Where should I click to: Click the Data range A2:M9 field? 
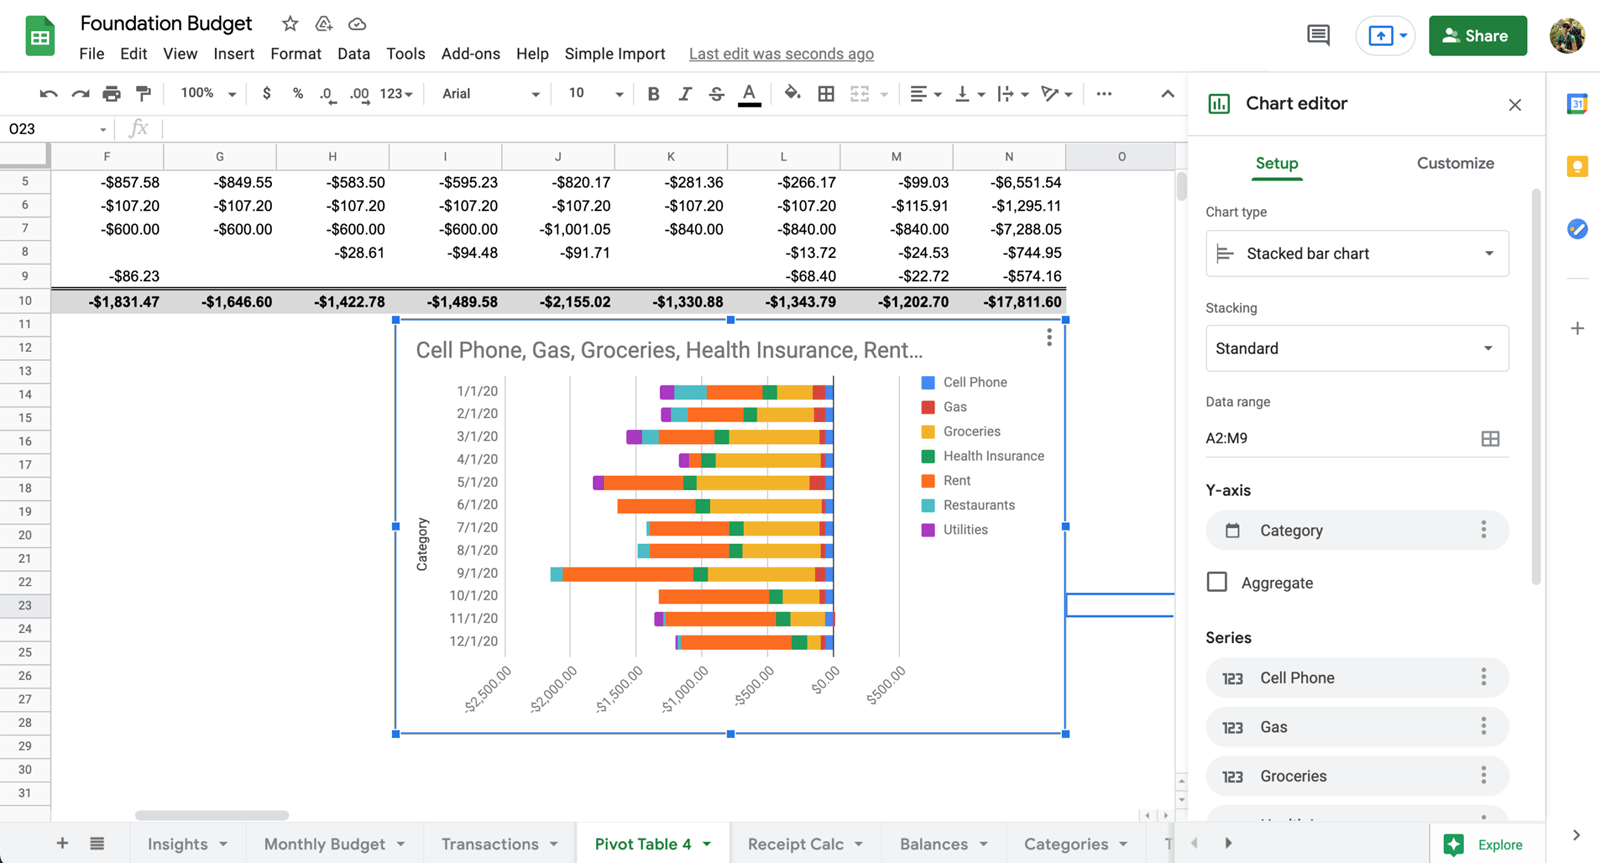[x=1340, y=438]
